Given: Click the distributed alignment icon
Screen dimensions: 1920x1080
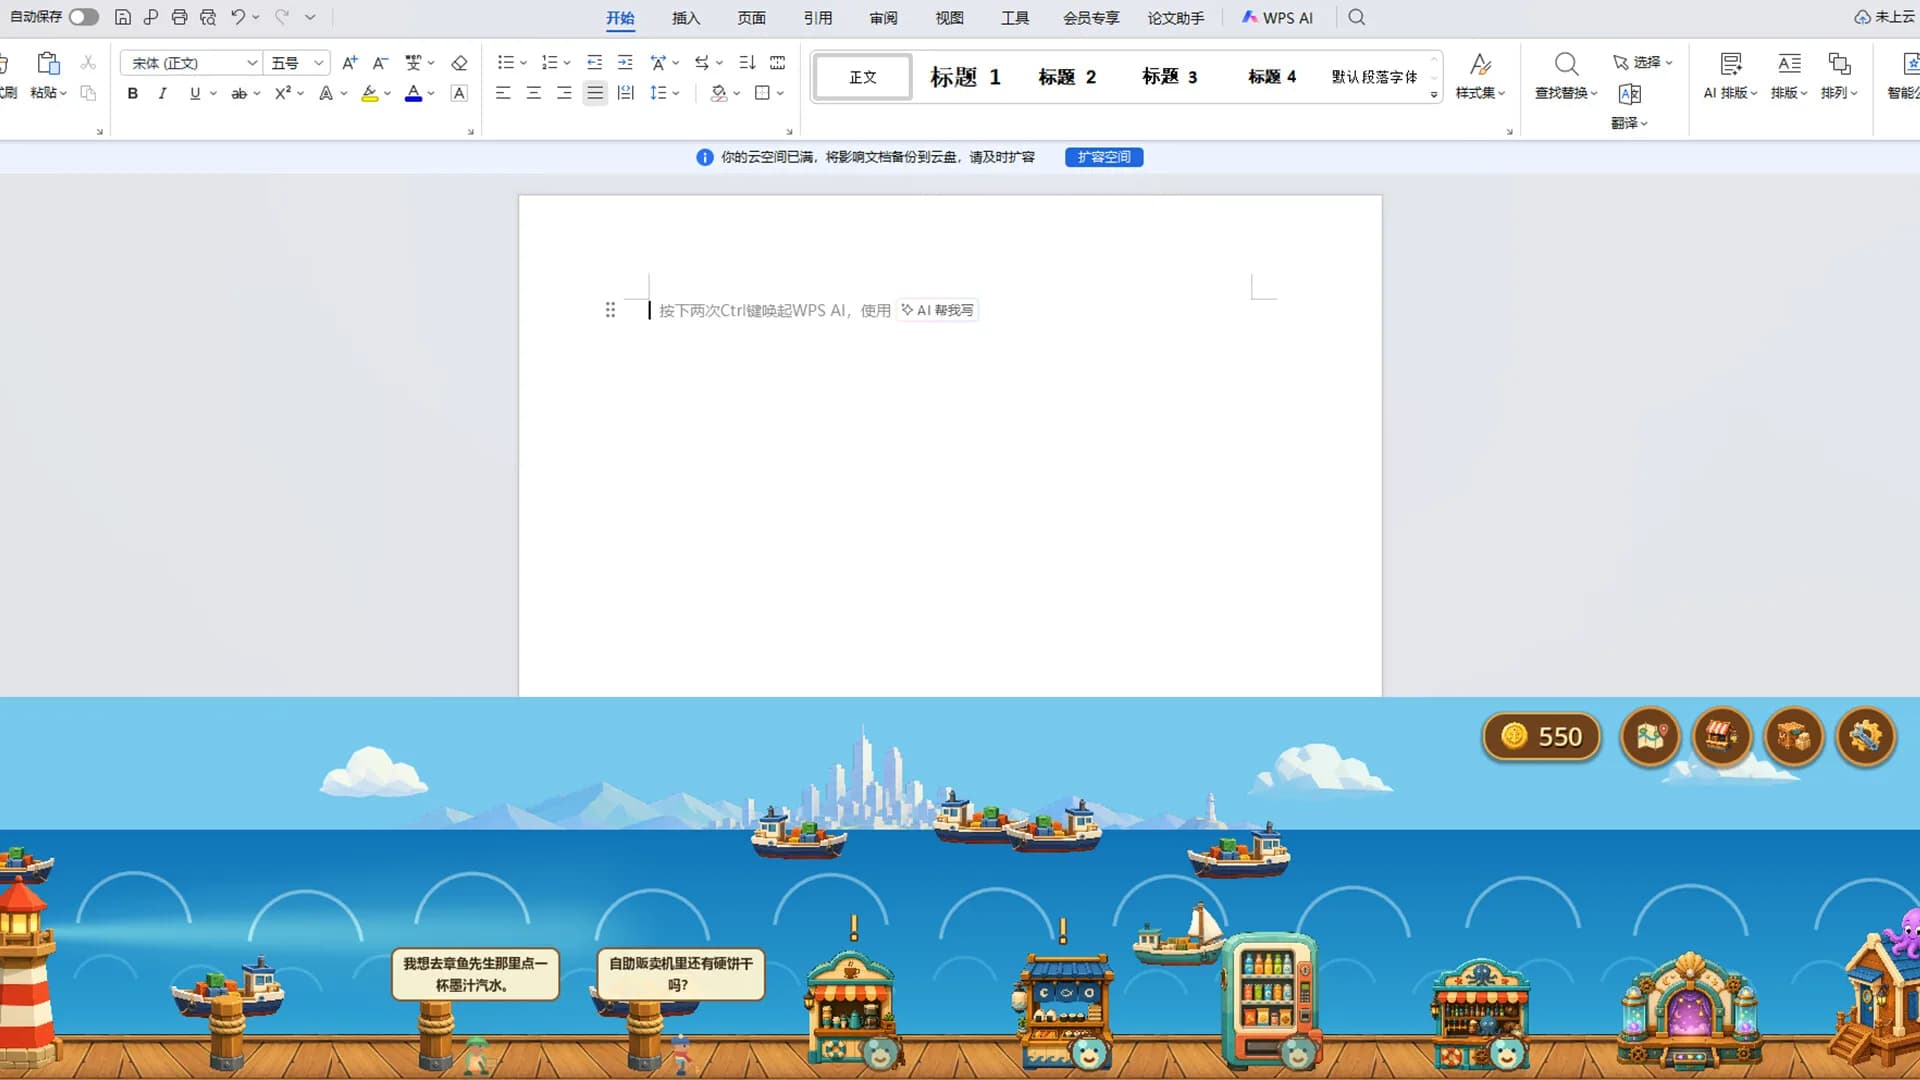Looking at the screenshot, I should tap(626, 93).
